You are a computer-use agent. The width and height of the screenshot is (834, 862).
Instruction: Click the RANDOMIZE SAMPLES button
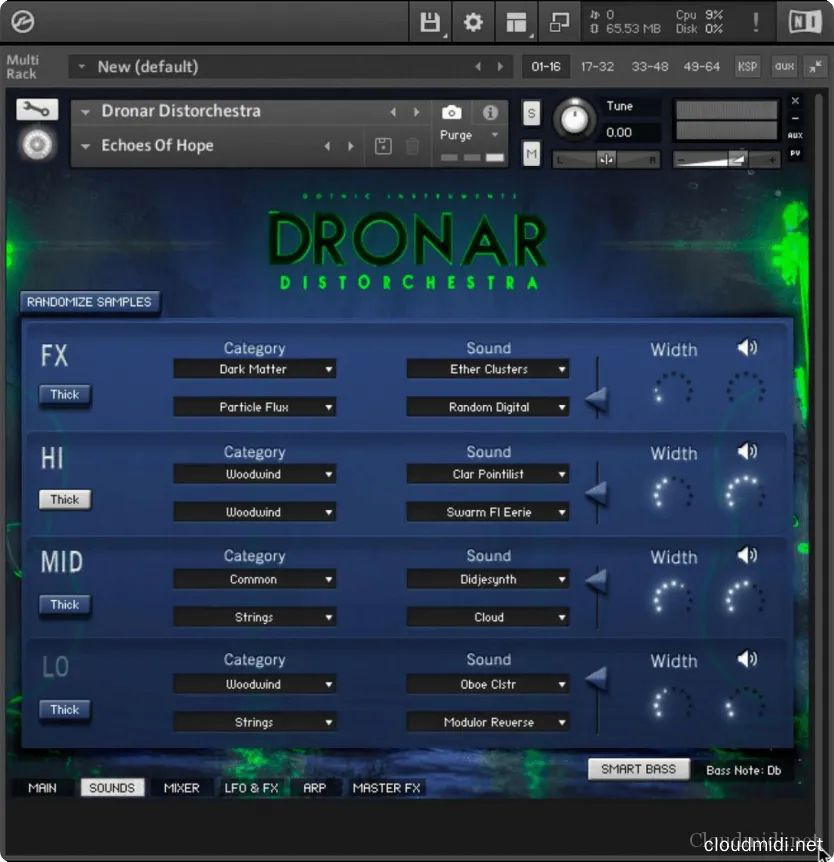[89, 302]
